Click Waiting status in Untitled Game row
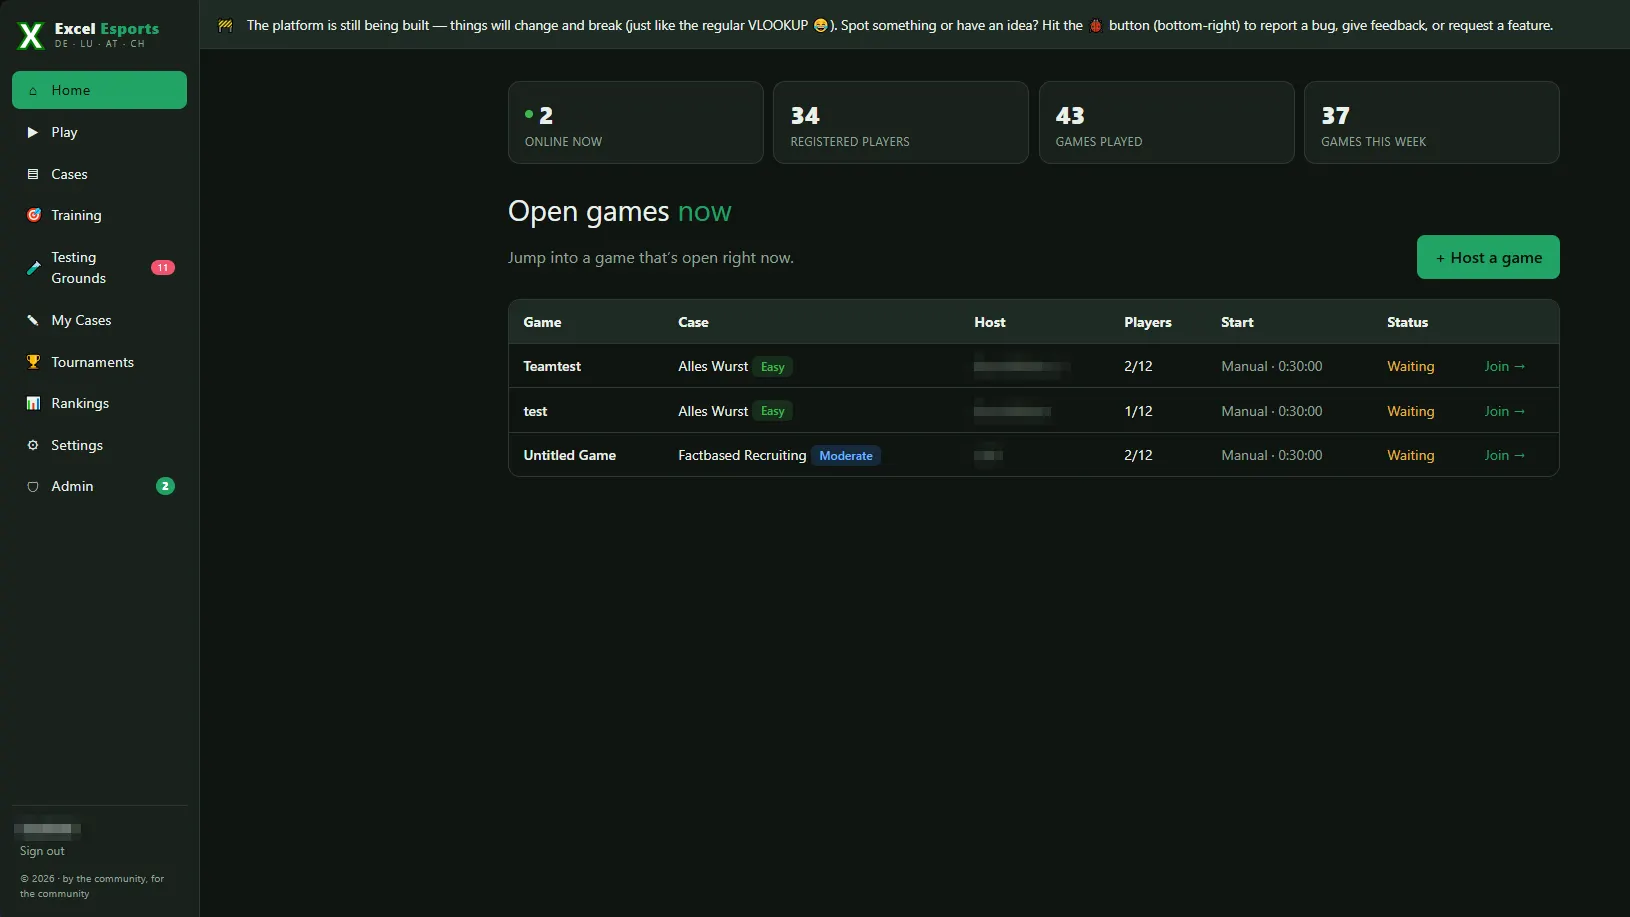This screenshot has height=917, width=1630. pos(1410,455)
